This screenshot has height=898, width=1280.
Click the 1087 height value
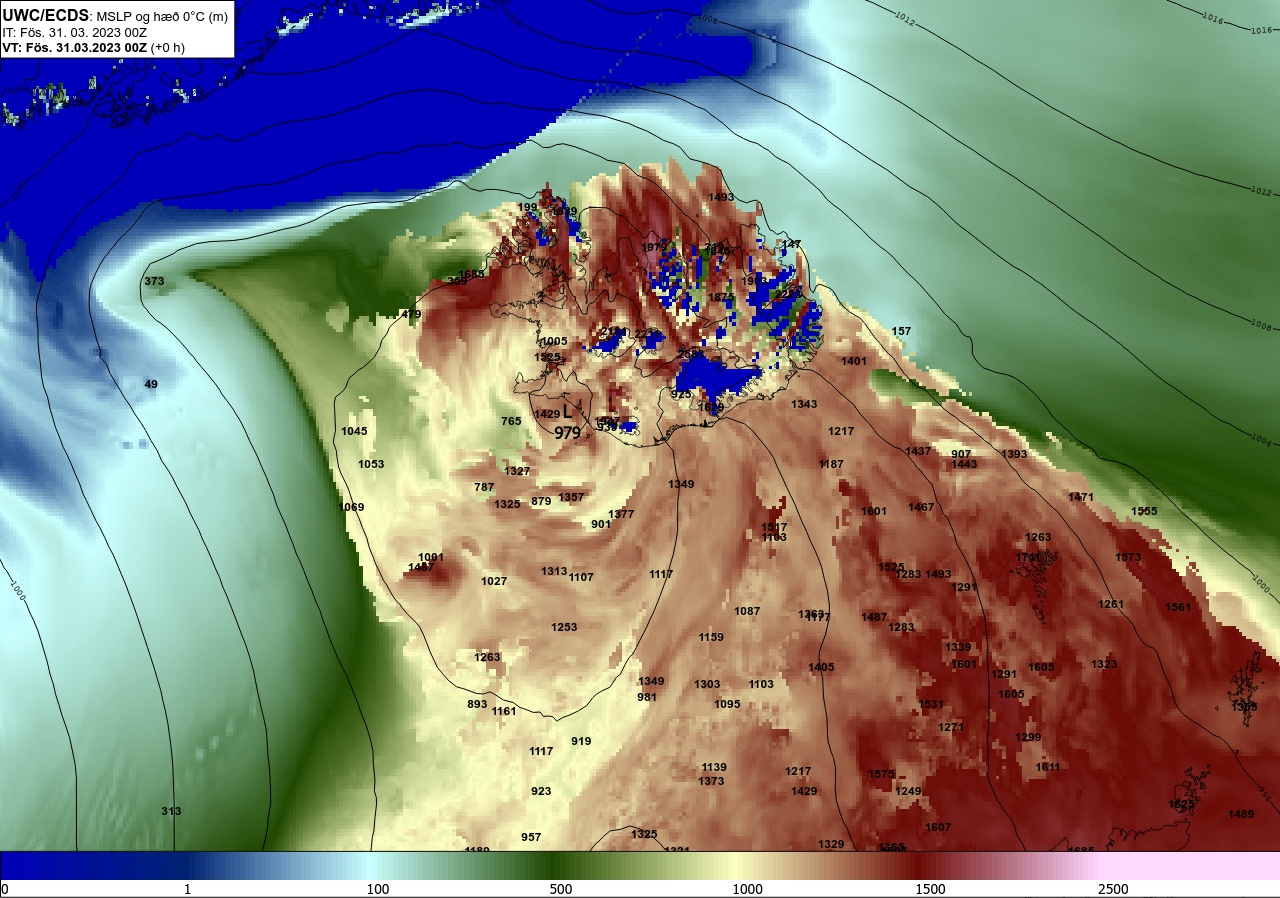pyautogui.click(x=747, y=611)
